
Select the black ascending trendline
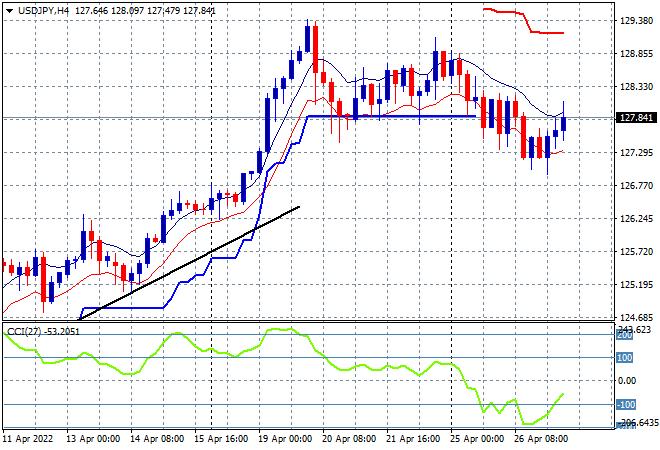(x=189, y=263)
